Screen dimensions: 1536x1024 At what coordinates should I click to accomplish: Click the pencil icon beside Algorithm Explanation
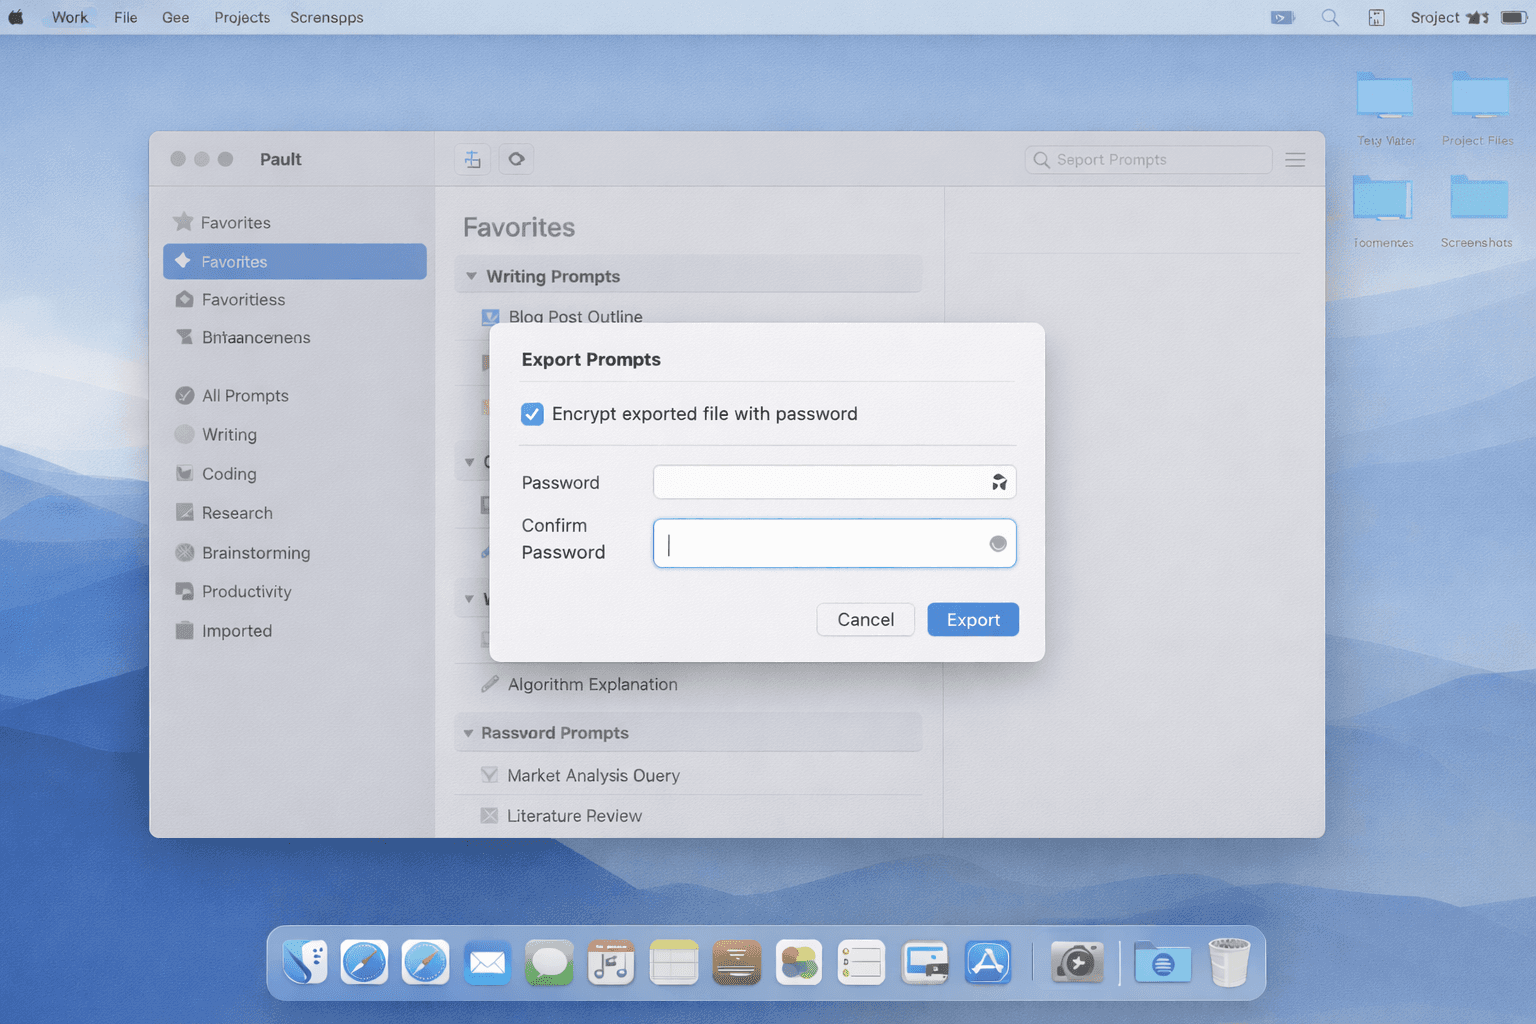(489, 684)
